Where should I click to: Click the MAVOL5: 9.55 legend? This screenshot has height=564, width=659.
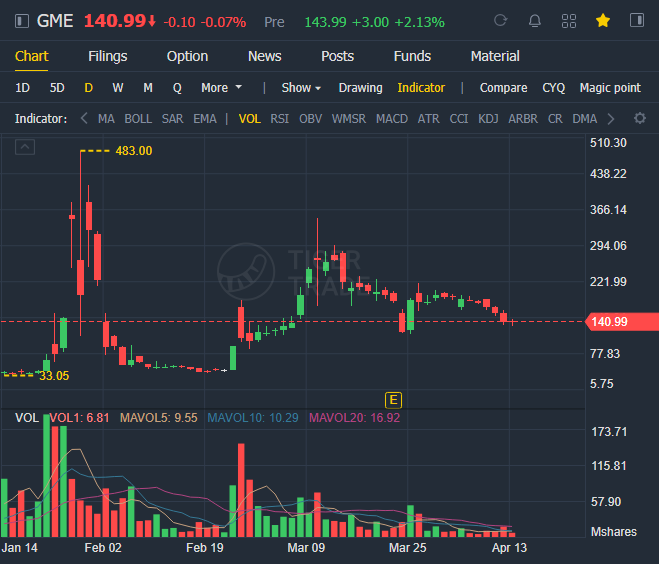tap(158, 418)
